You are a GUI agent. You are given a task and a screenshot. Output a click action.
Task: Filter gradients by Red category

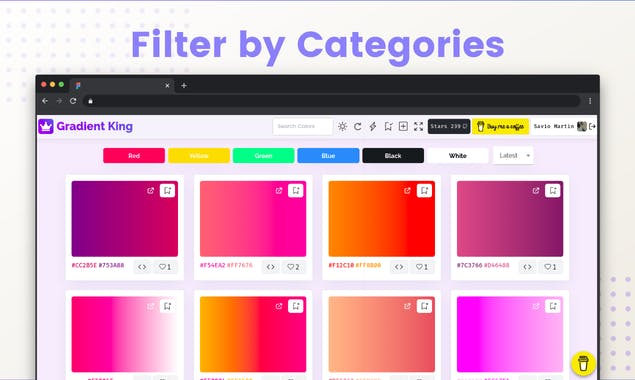click(x=134, y=156)
